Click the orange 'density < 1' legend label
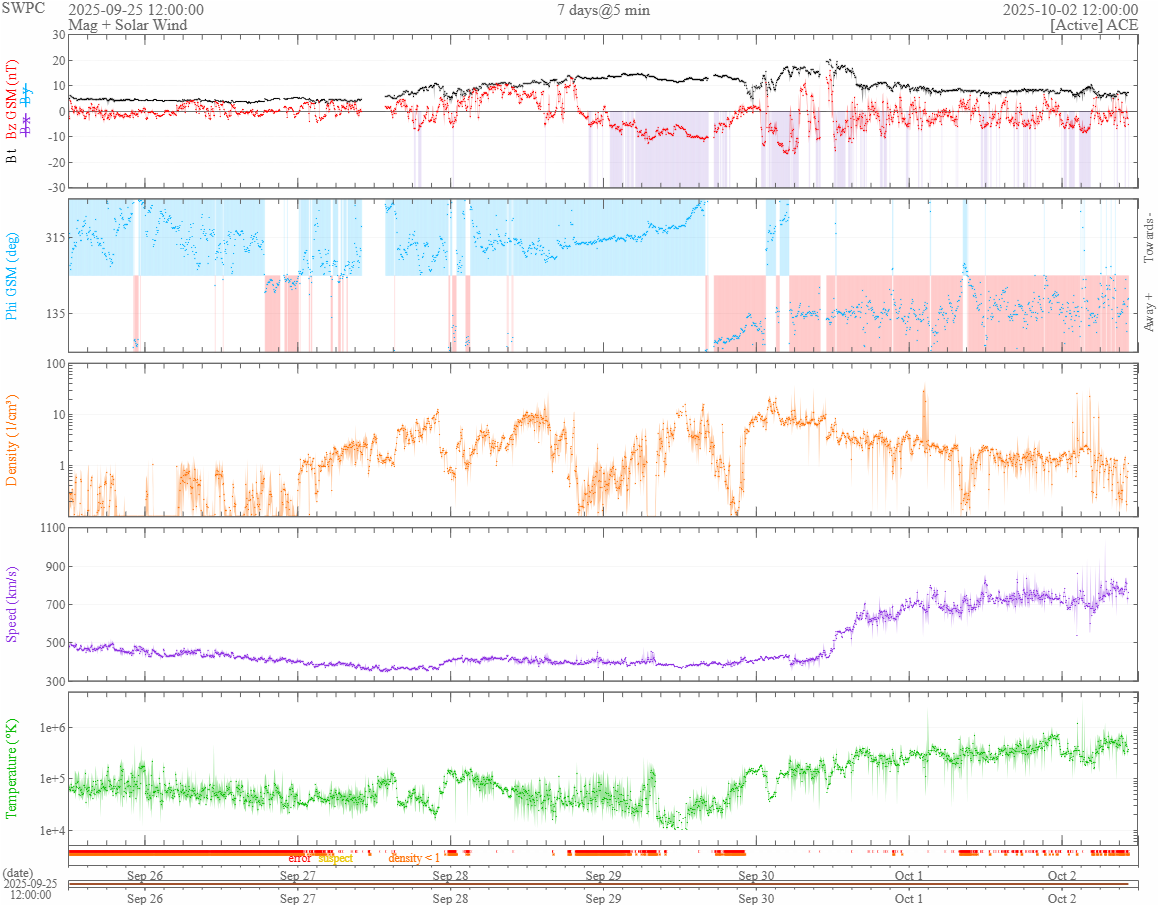Screen dimensions: 1158x905 point(414,858)
